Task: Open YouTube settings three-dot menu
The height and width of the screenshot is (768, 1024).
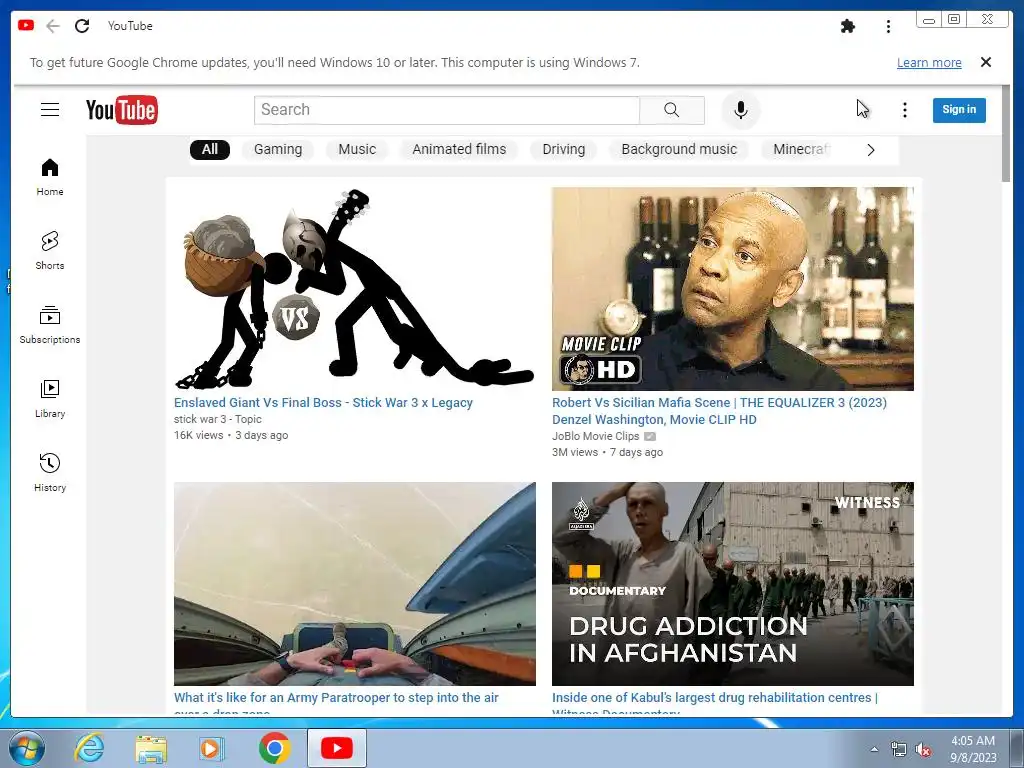Action: point(904,110)
